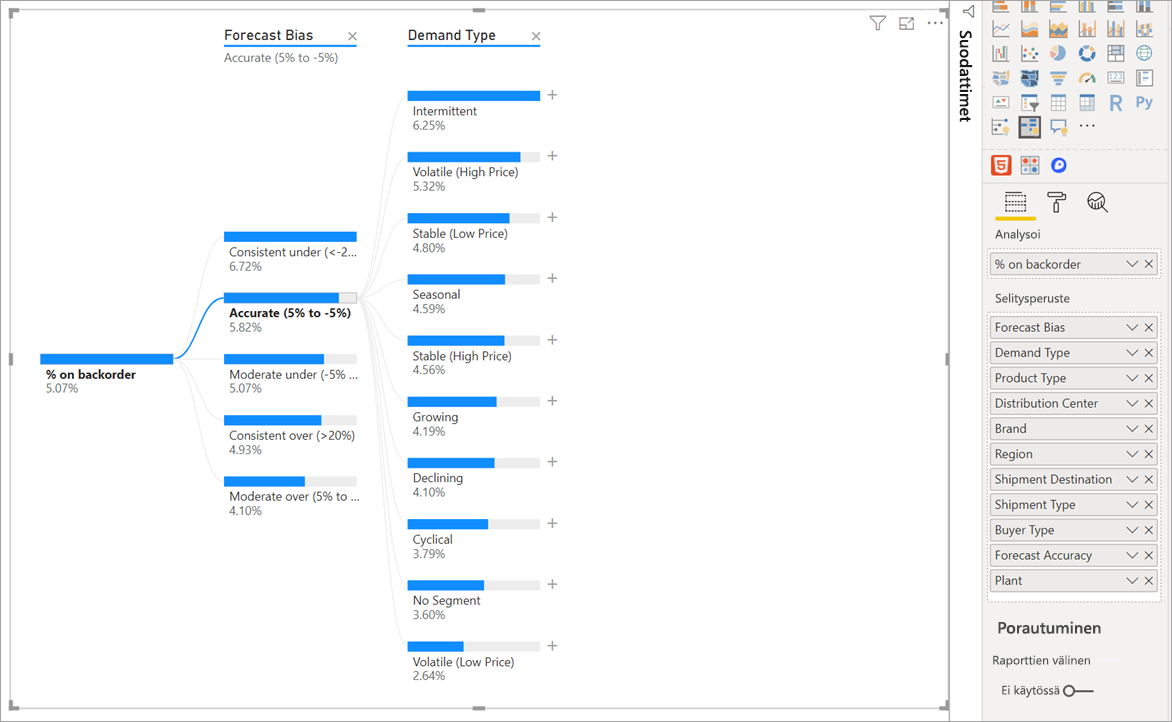Expand the Cyclical node with plus sign

click(552, 523)
